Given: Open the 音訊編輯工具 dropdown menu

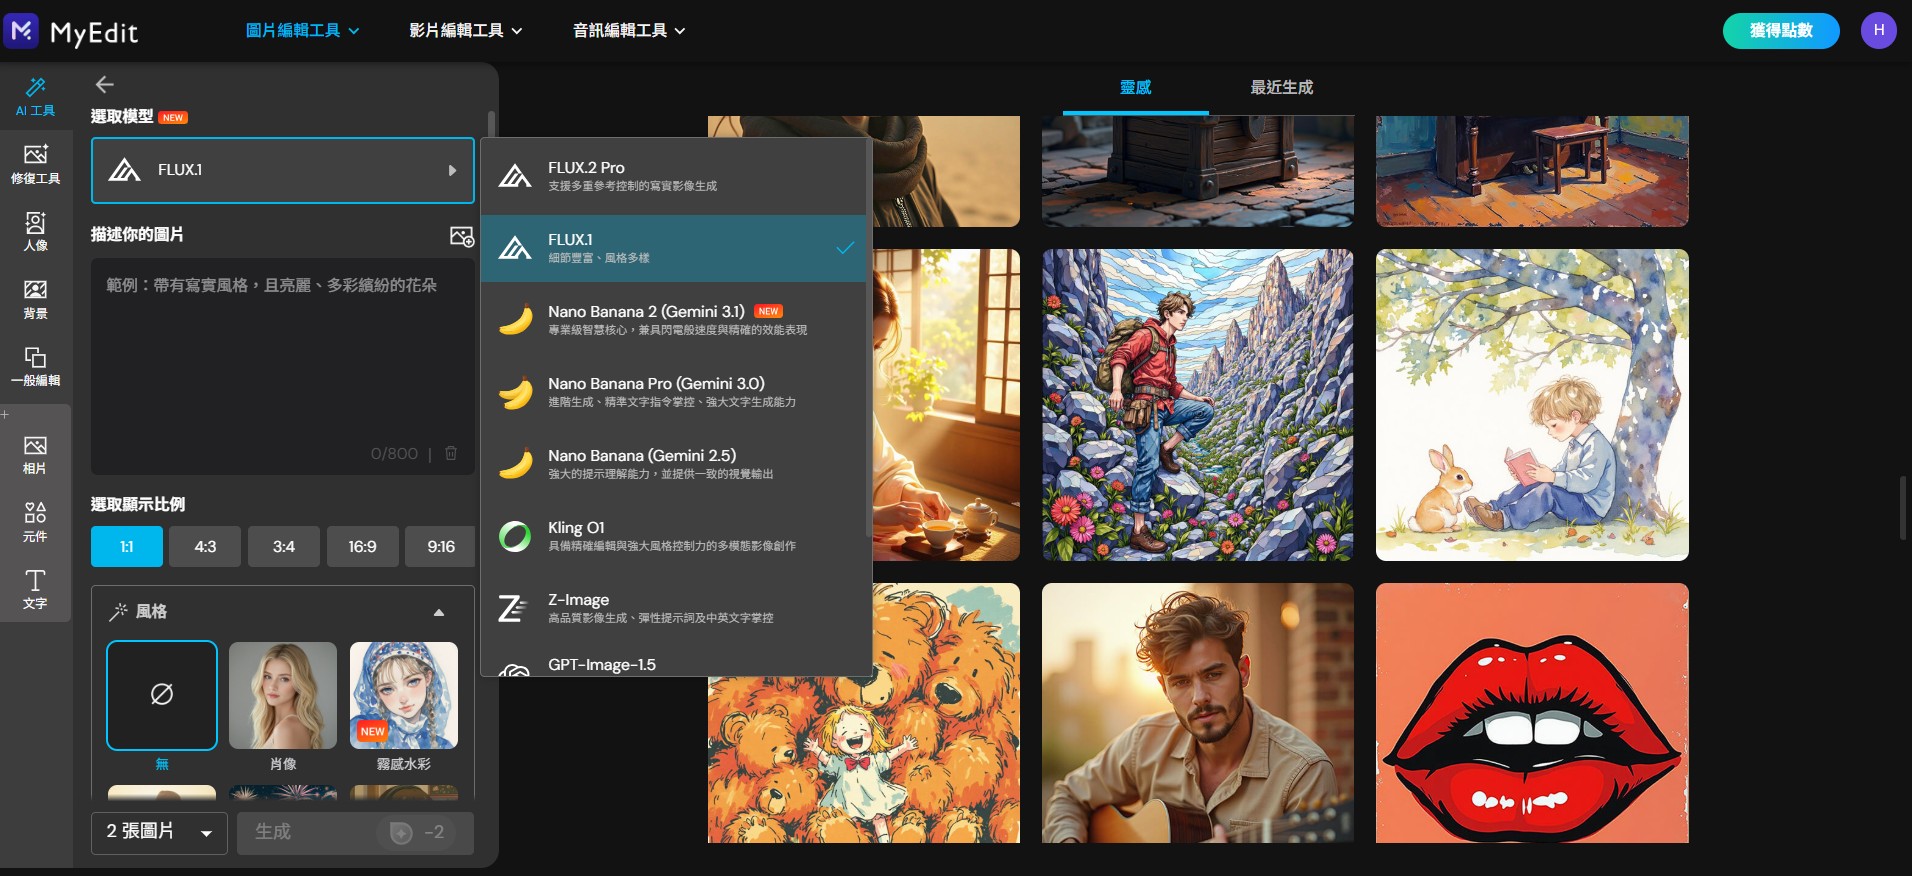Looking at the screenshot, I should point(629,31).
